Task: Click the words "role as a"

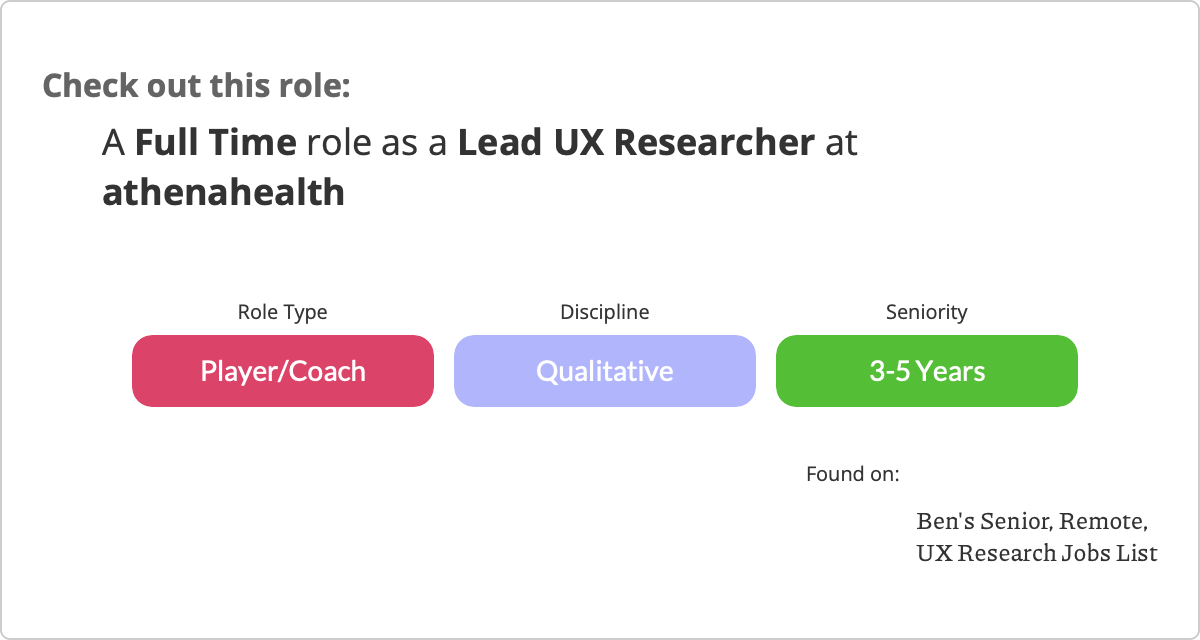Action: [x=377, y=143]
